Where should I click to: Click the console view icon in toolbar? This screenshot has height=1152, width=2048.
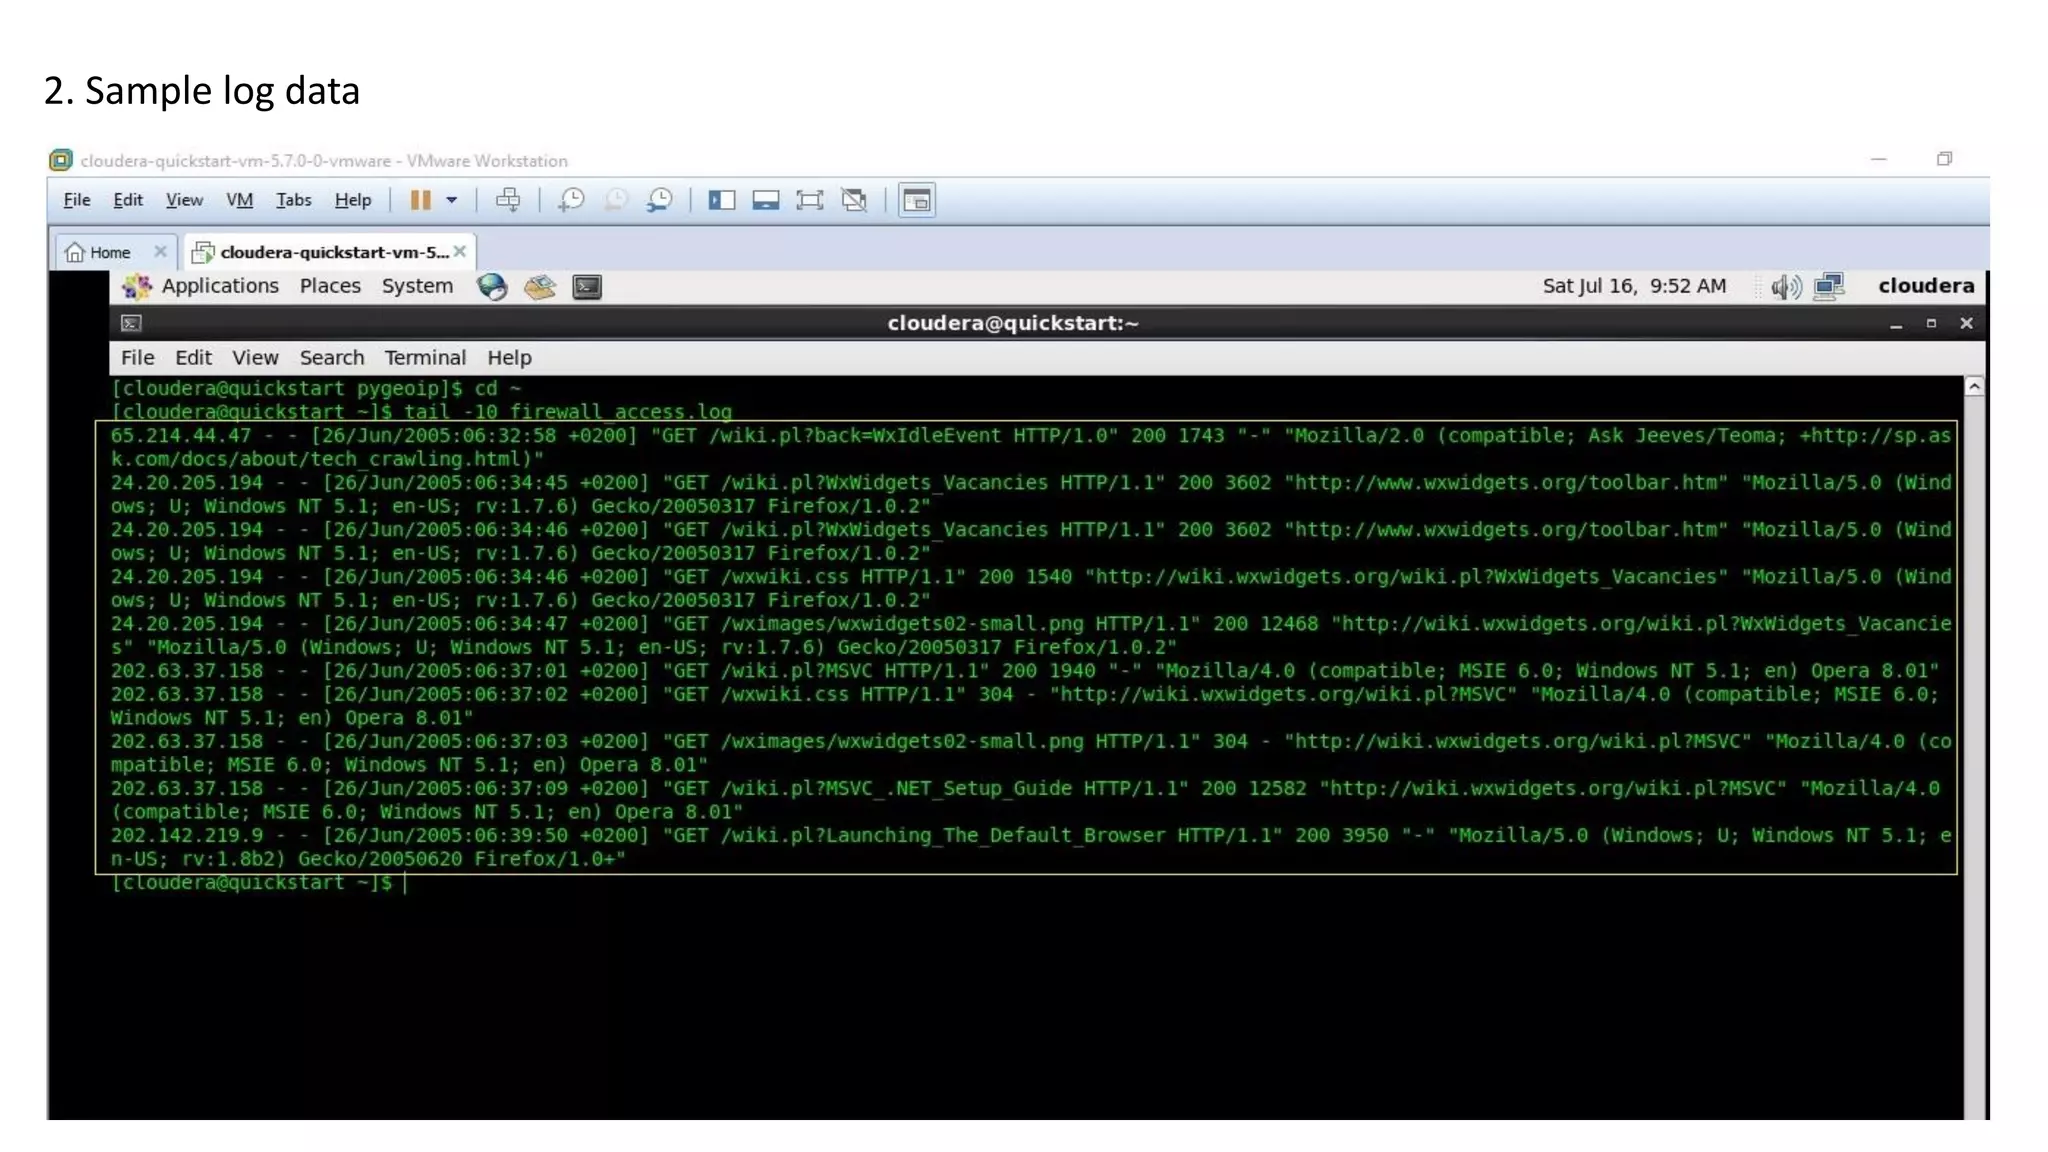[x=917, y=200]
